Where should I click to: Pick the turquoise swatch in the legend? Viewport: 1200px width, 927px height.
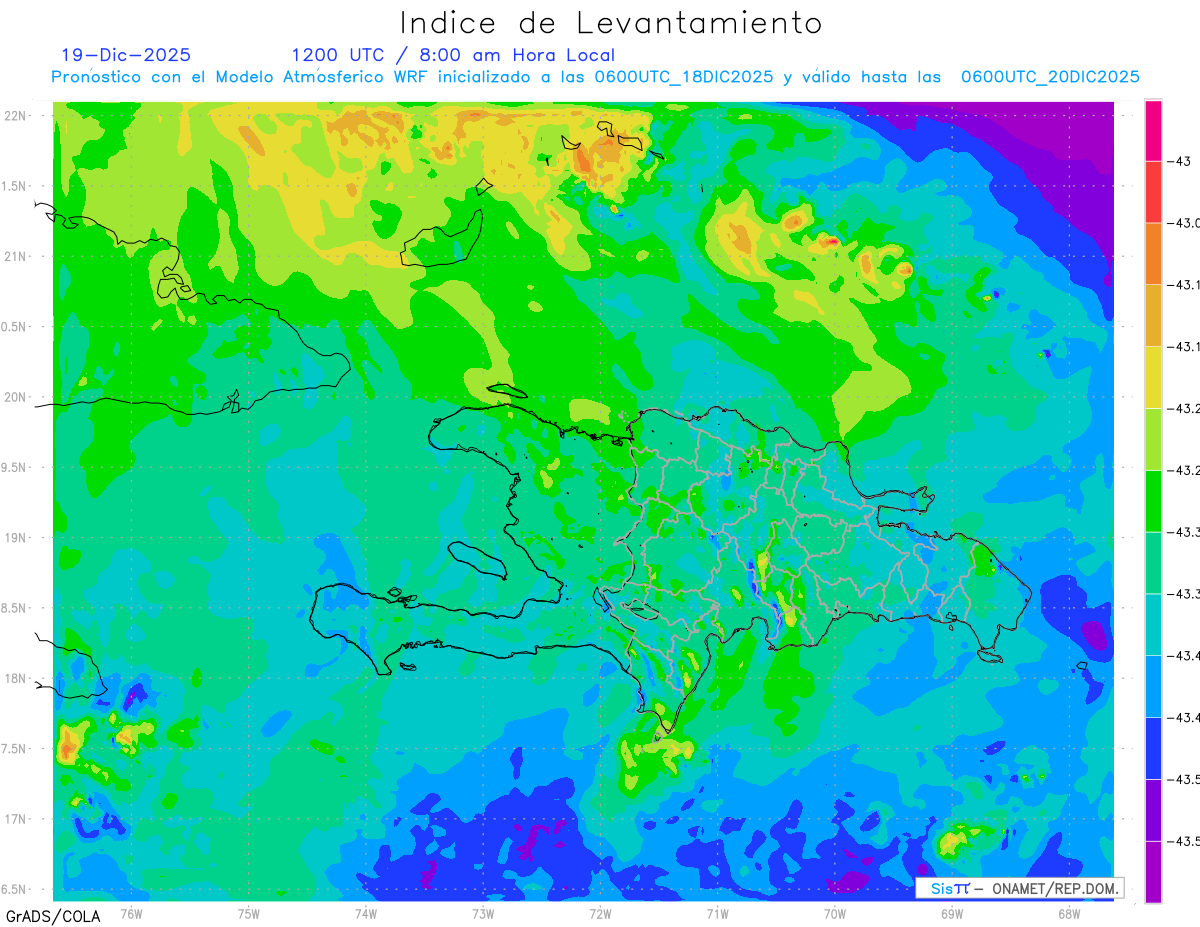1153,625
